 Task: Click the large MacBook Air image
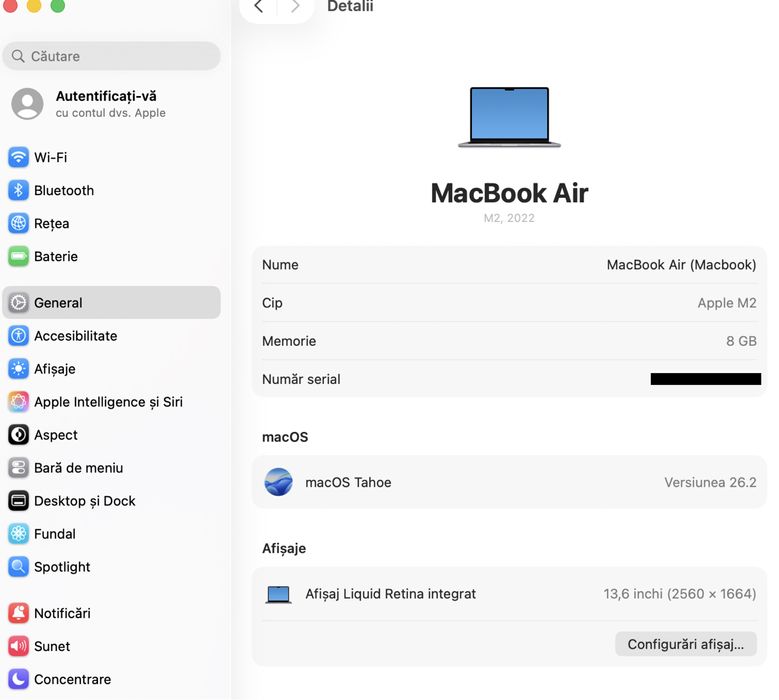[509, 117]
